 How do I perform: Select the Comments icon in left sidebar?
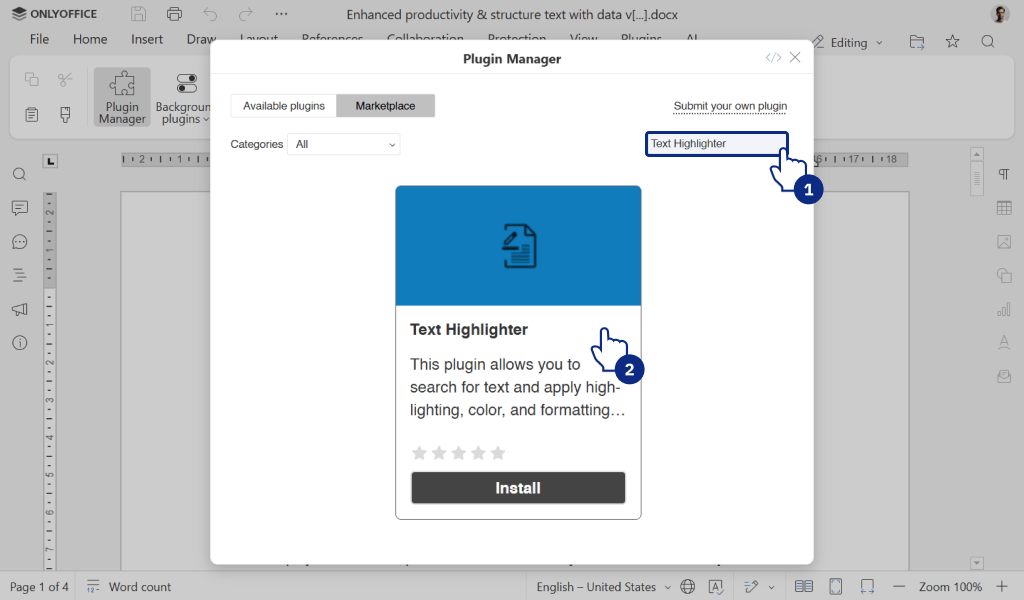point(19,208)
